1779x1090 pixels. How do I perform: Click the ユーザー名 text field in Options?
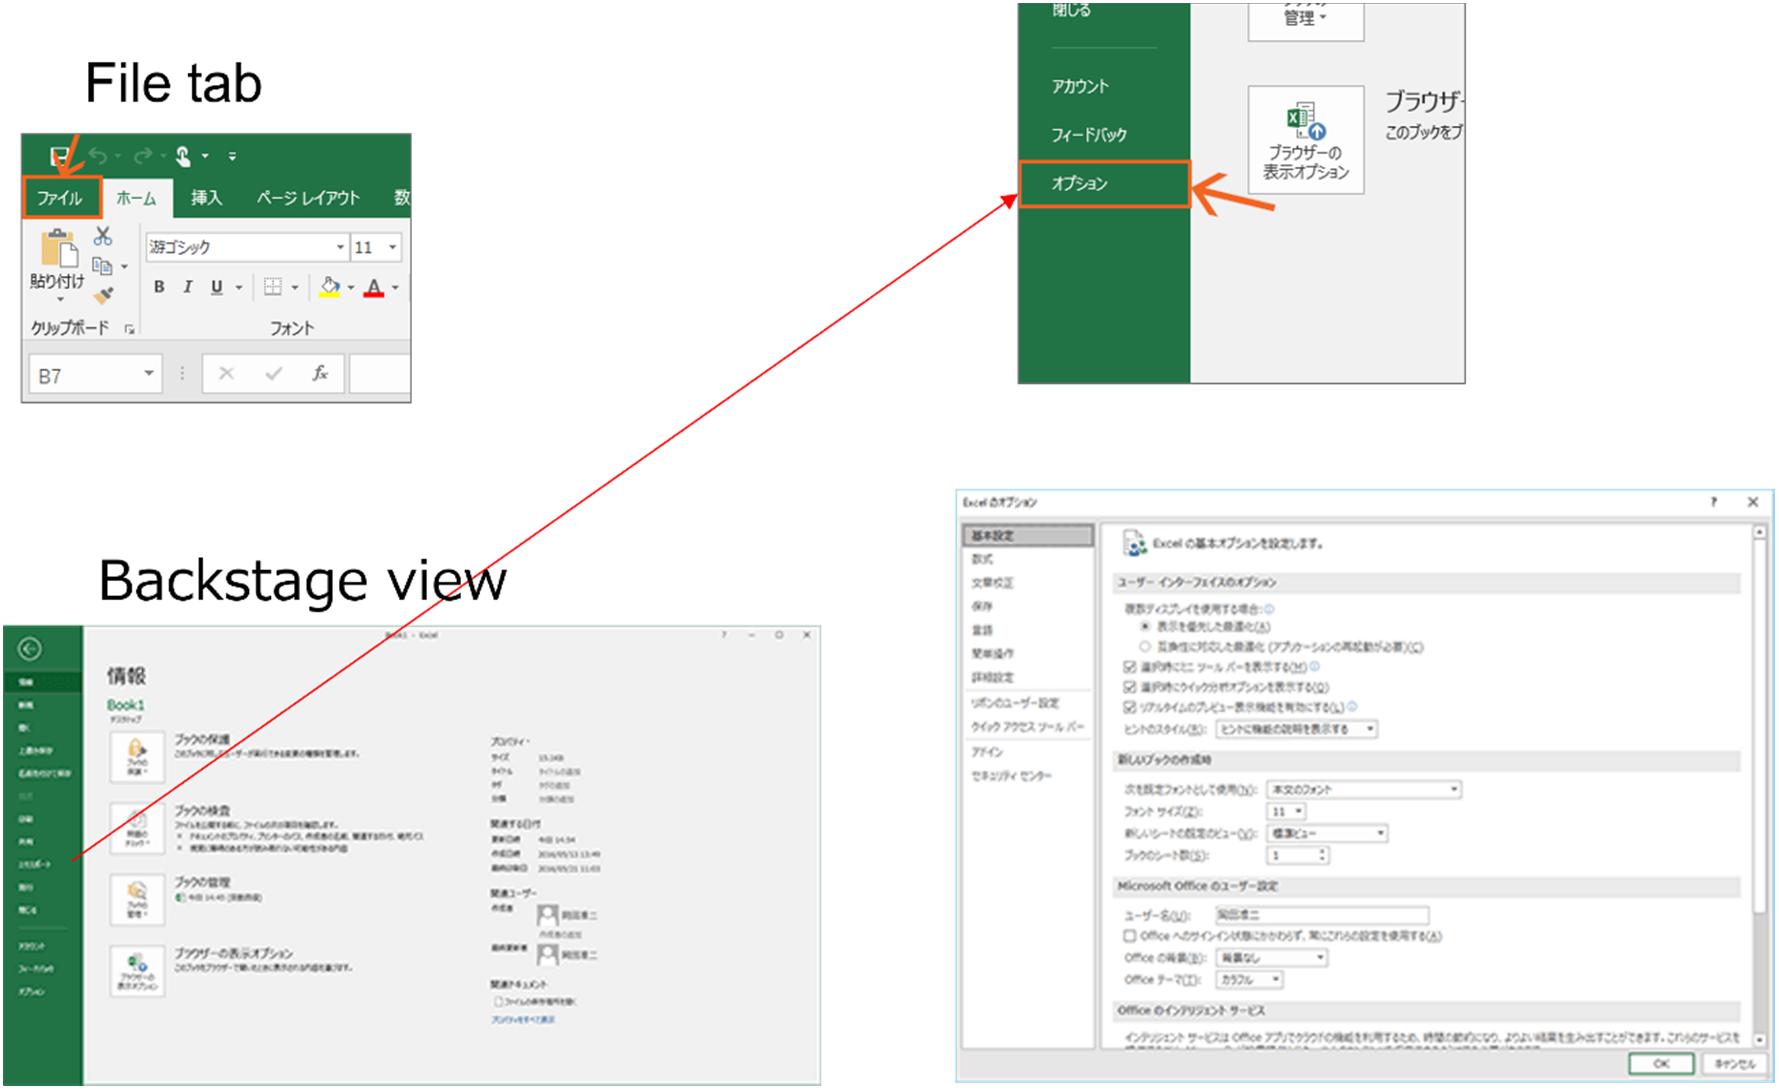[1322, 915]
